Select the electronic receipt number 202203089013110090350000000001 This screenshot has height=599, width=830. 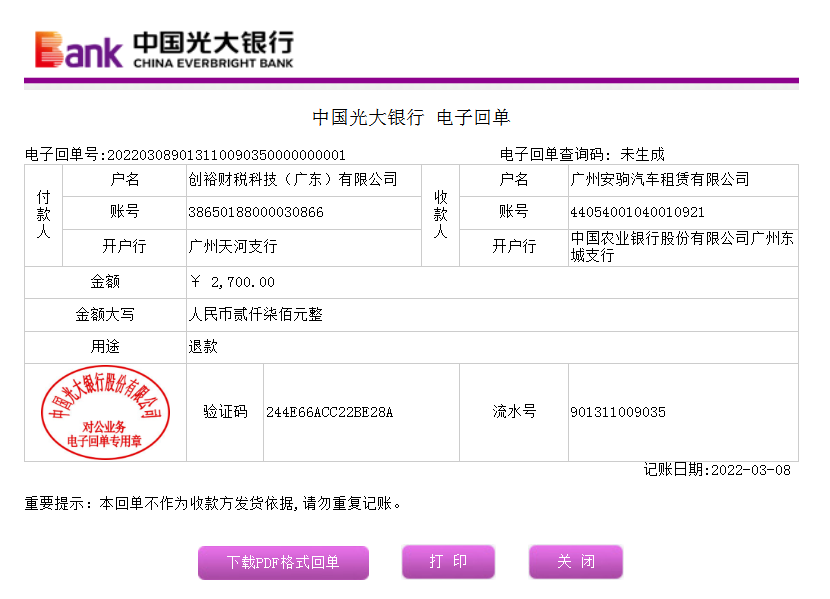coord(226,155)
